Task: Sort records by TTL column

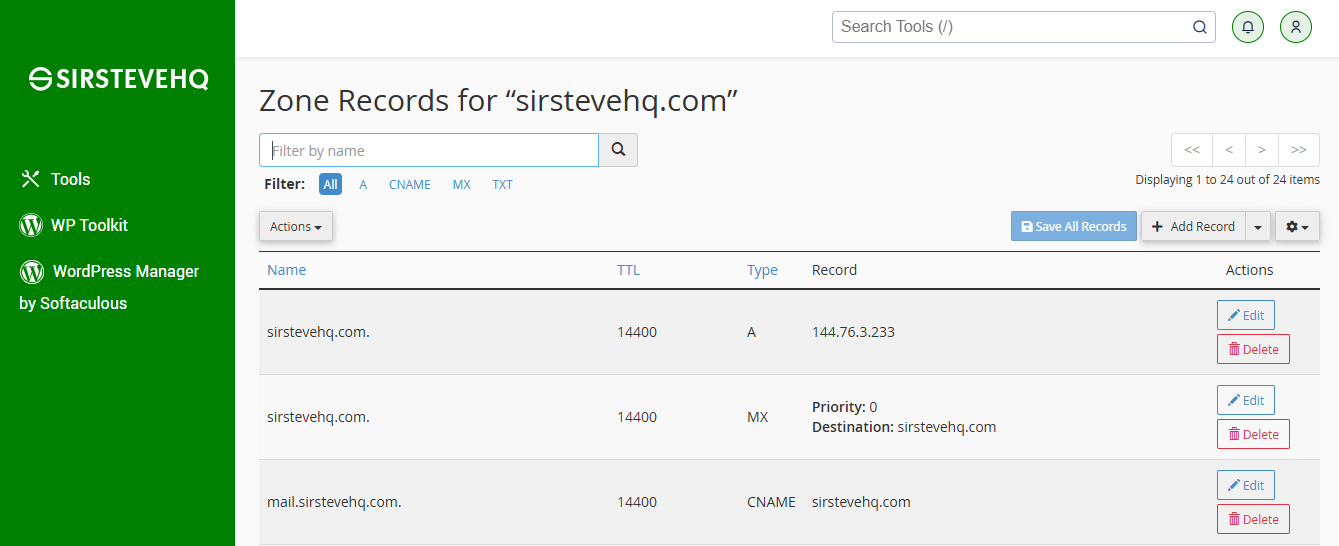Action: pyautogui.click(x=628, y=270)
